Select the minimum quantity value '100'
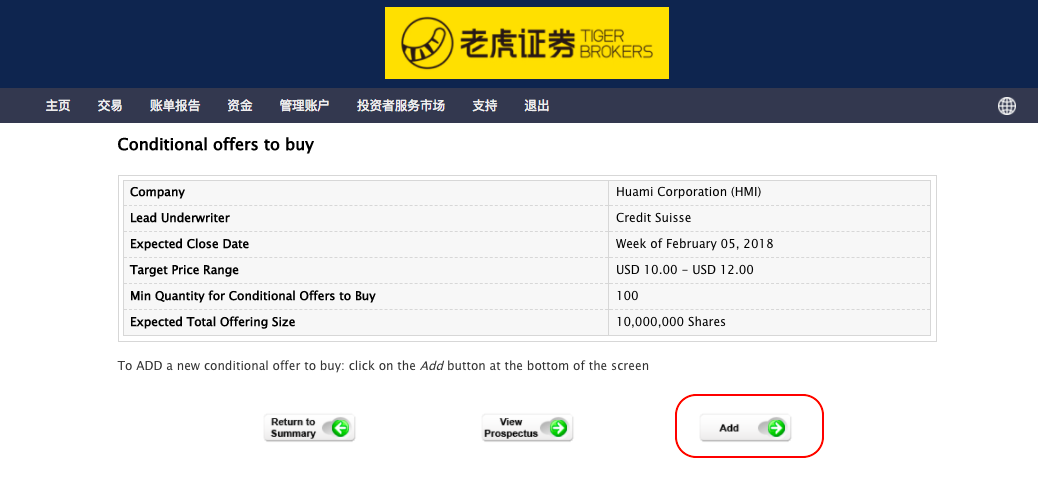Image resolution: width=1038 pixels, height=500 pixels. pyautogui.click(x=627, y=296)
